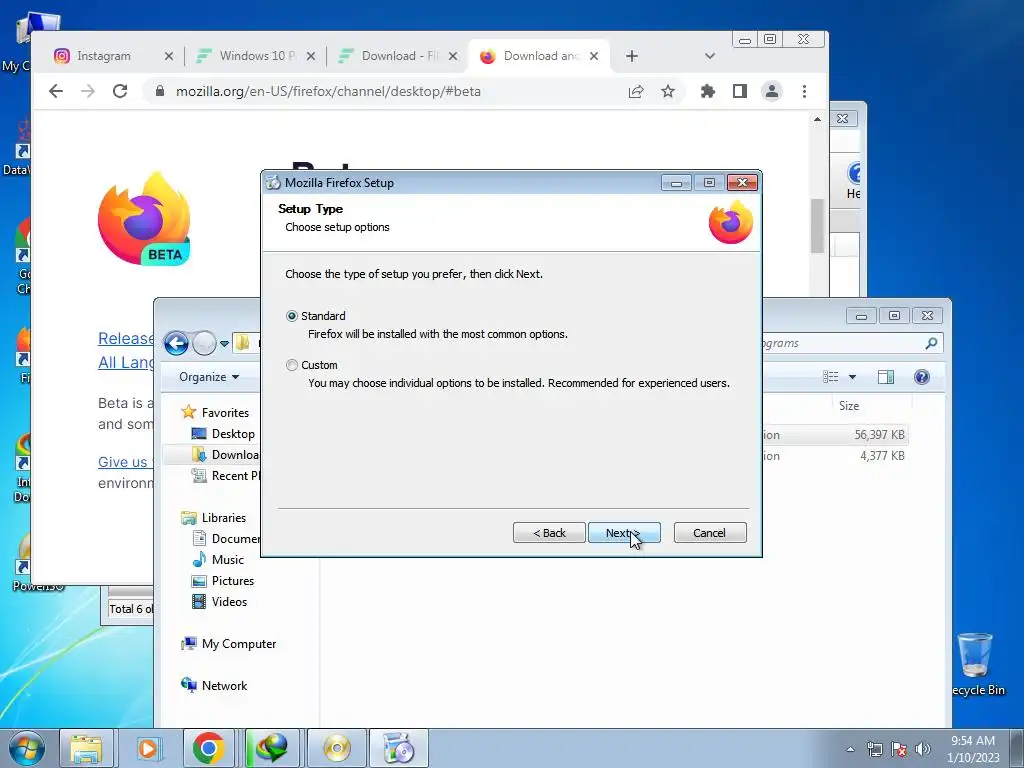Image resolution: width=1024 pixels, height=768 pixels.
Task: Open Explorer help question mark icon
Action: coord(921,377)
